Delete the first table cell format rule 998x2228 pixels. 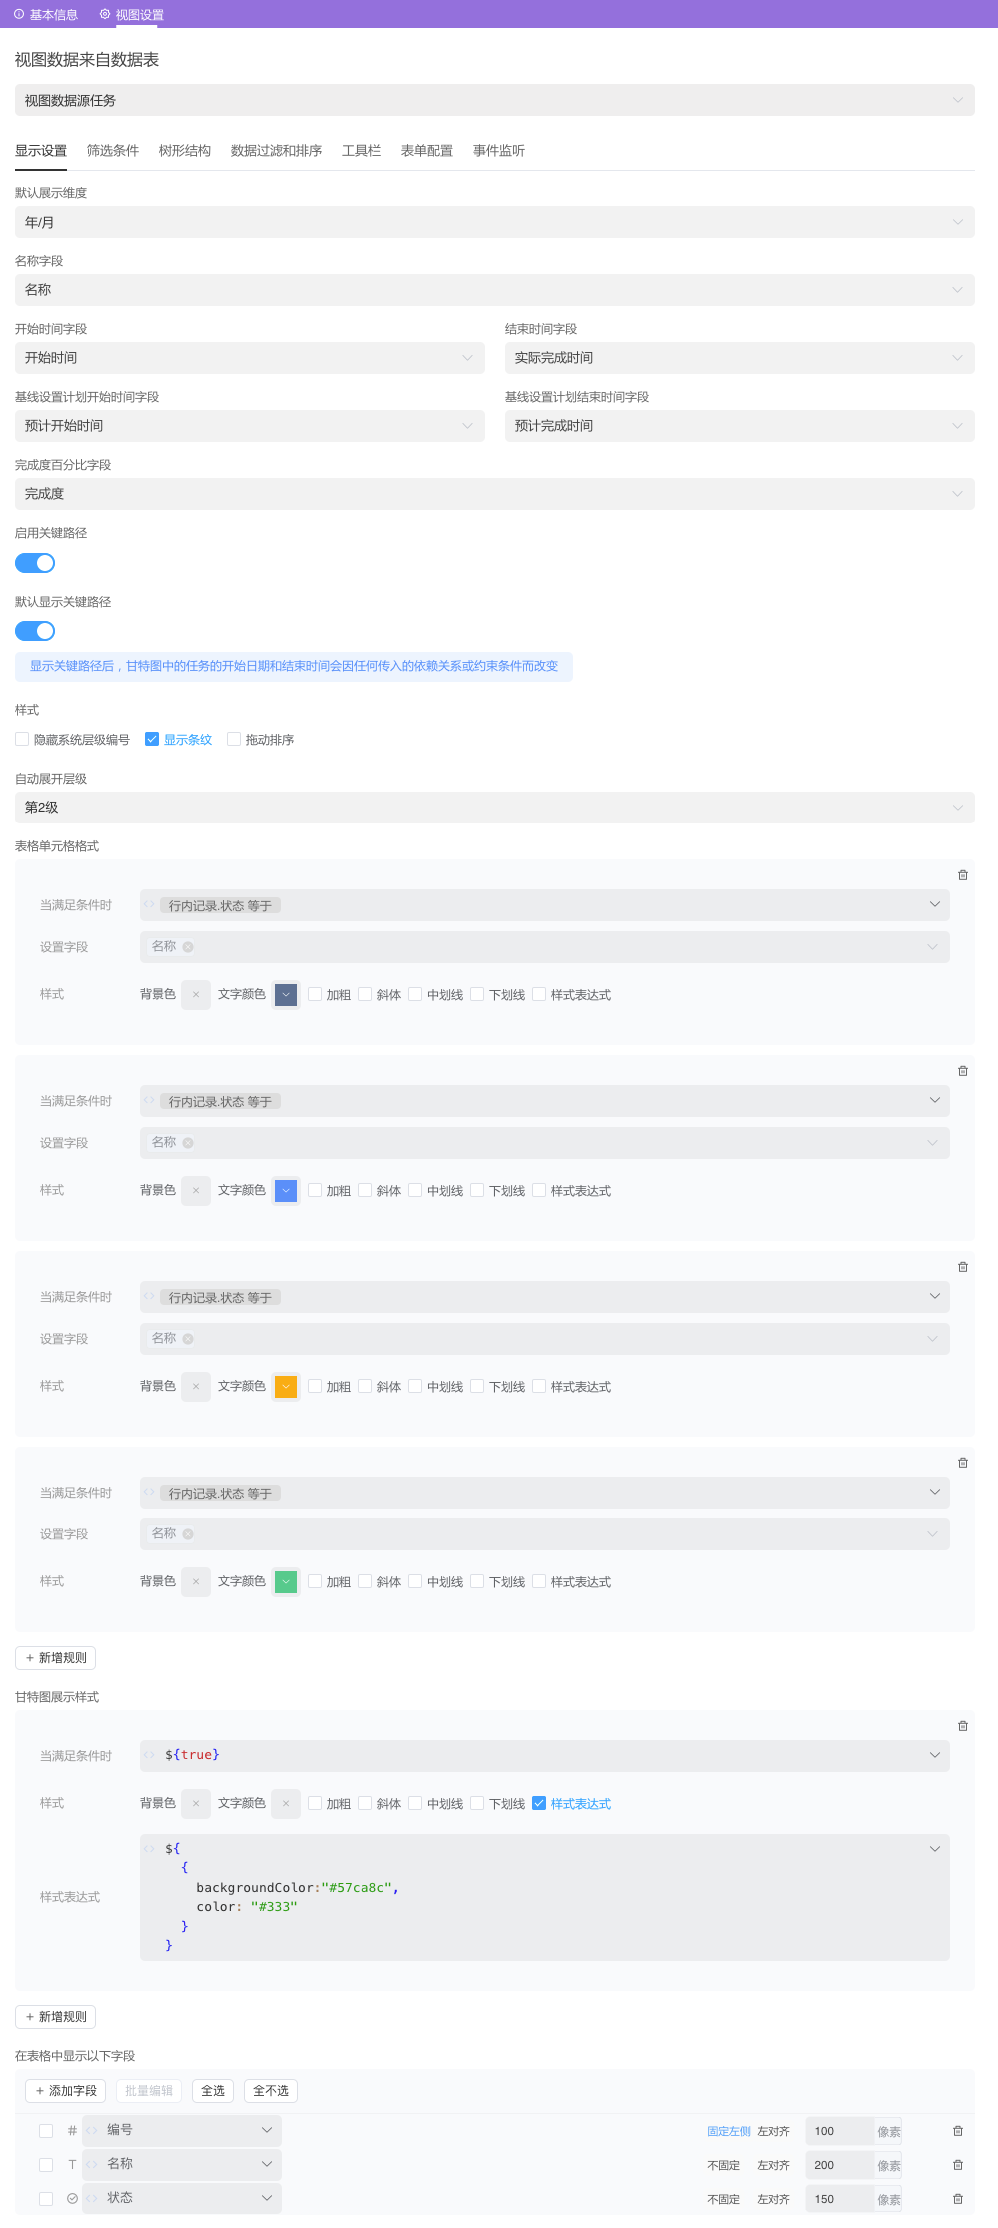pyautogui.click(x=962, y=875)
